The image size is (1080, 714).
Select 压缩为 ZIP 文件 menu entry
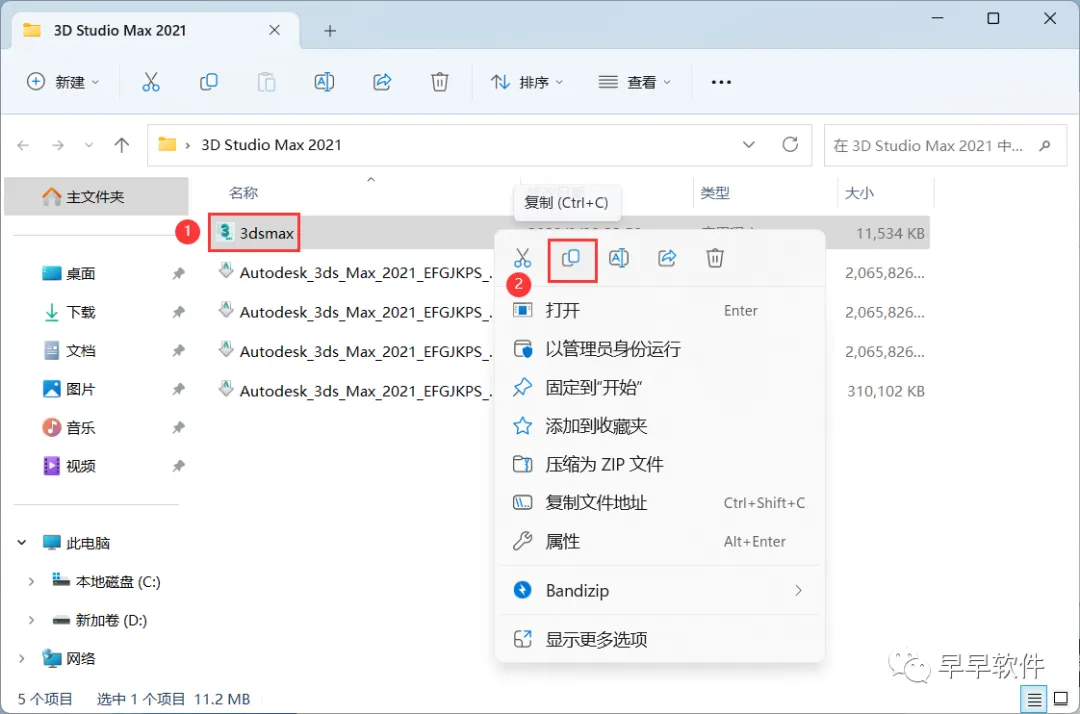click(660, 465)
